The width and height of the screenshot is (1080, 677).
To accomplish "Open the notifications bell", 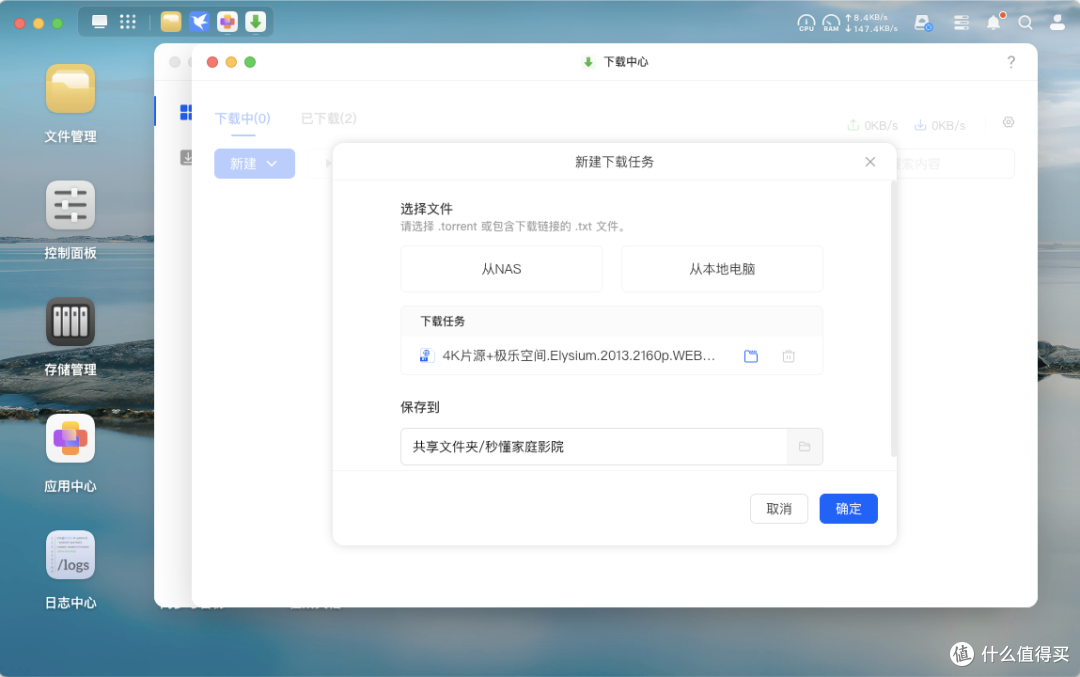I will pyautogui.click(x=994, y=22).
